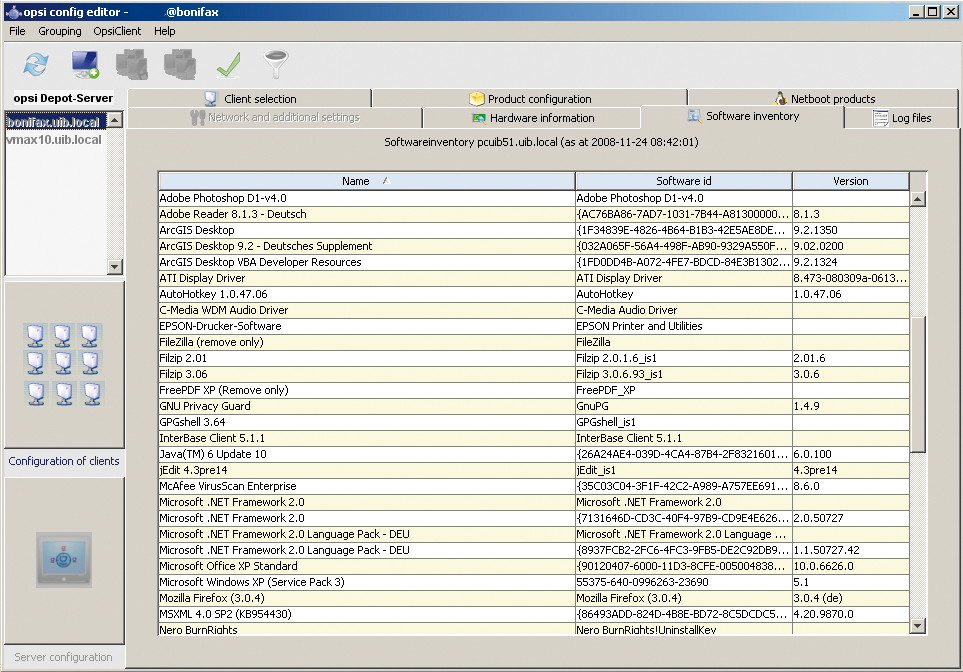Select the FileZilla (remove only) row

pos(534,342)
